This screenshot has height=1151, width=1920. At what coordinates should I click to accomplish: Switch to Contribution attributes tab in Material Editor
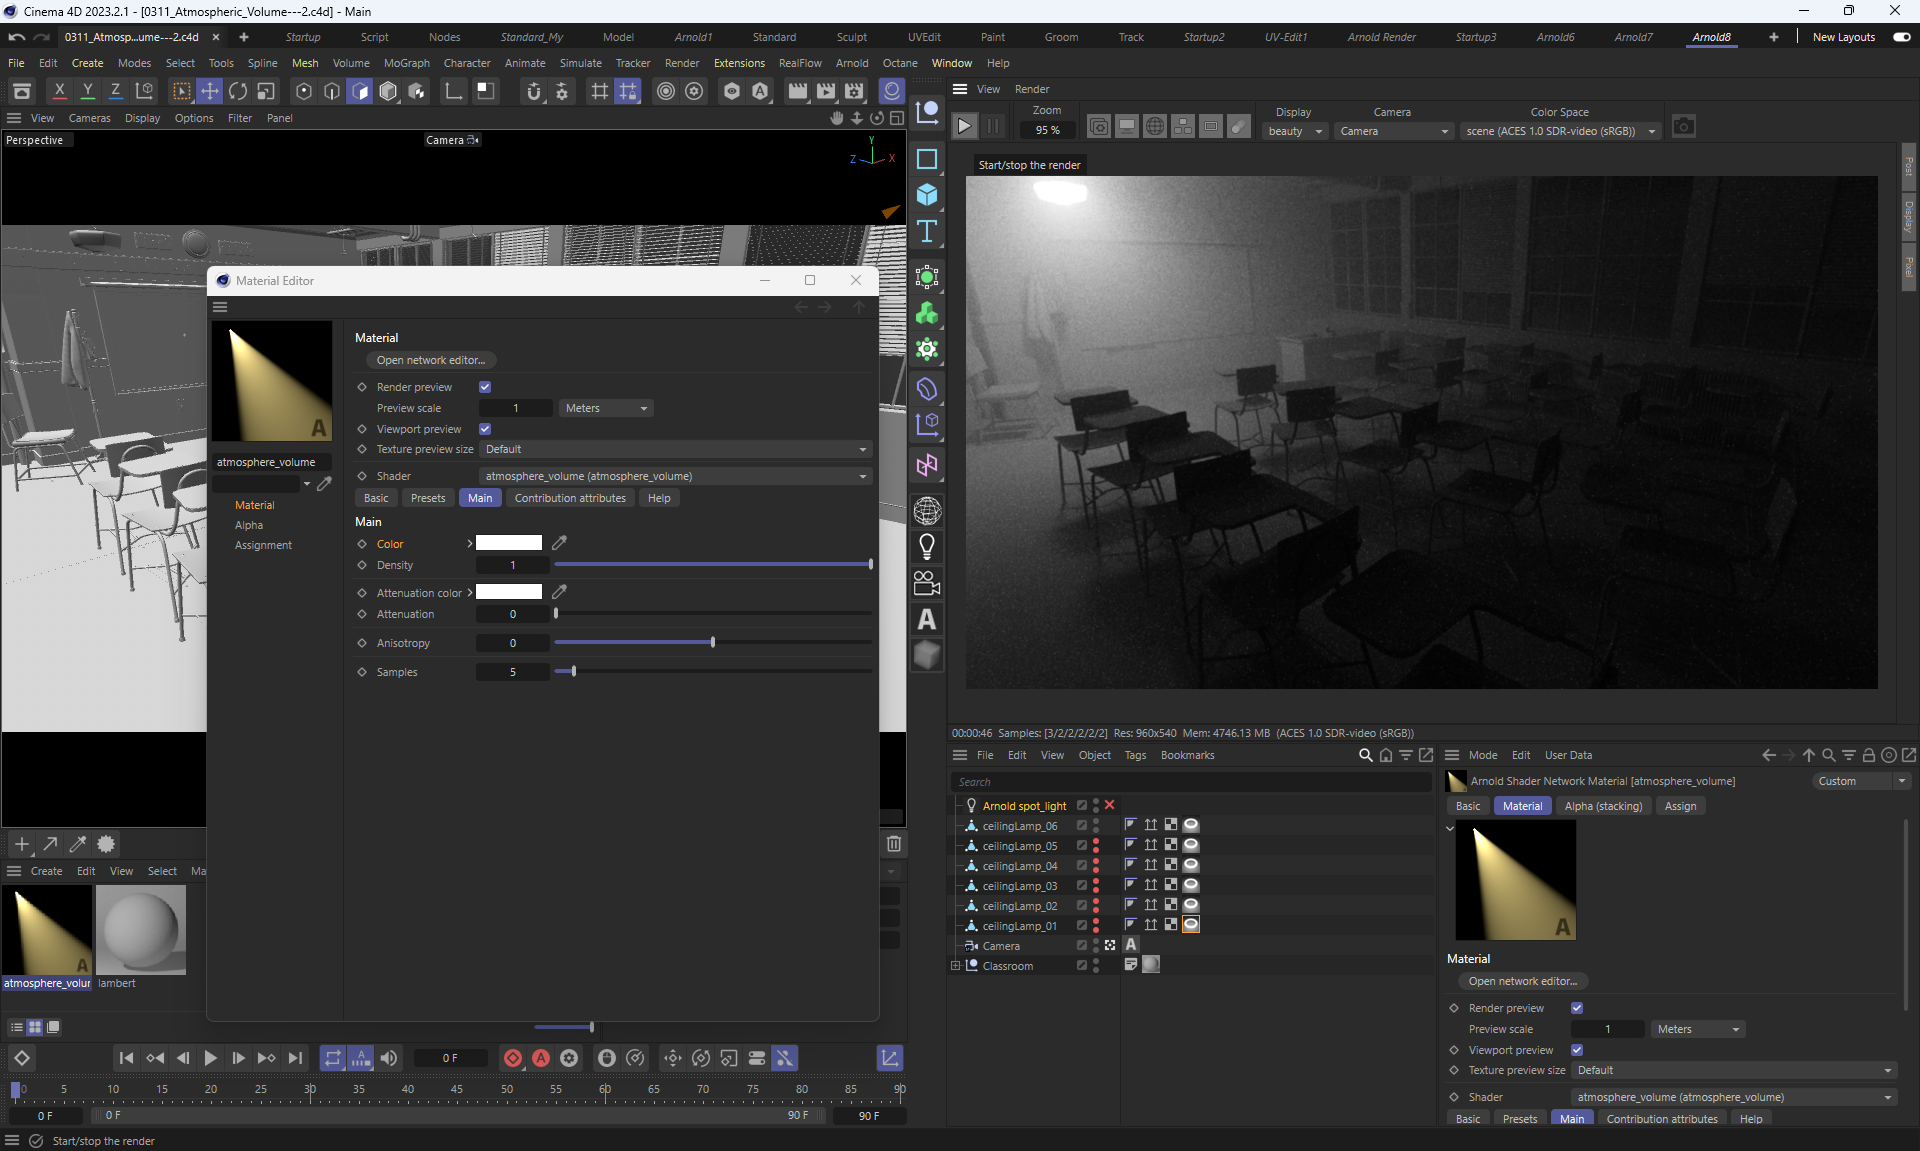[x=570, y=498]
